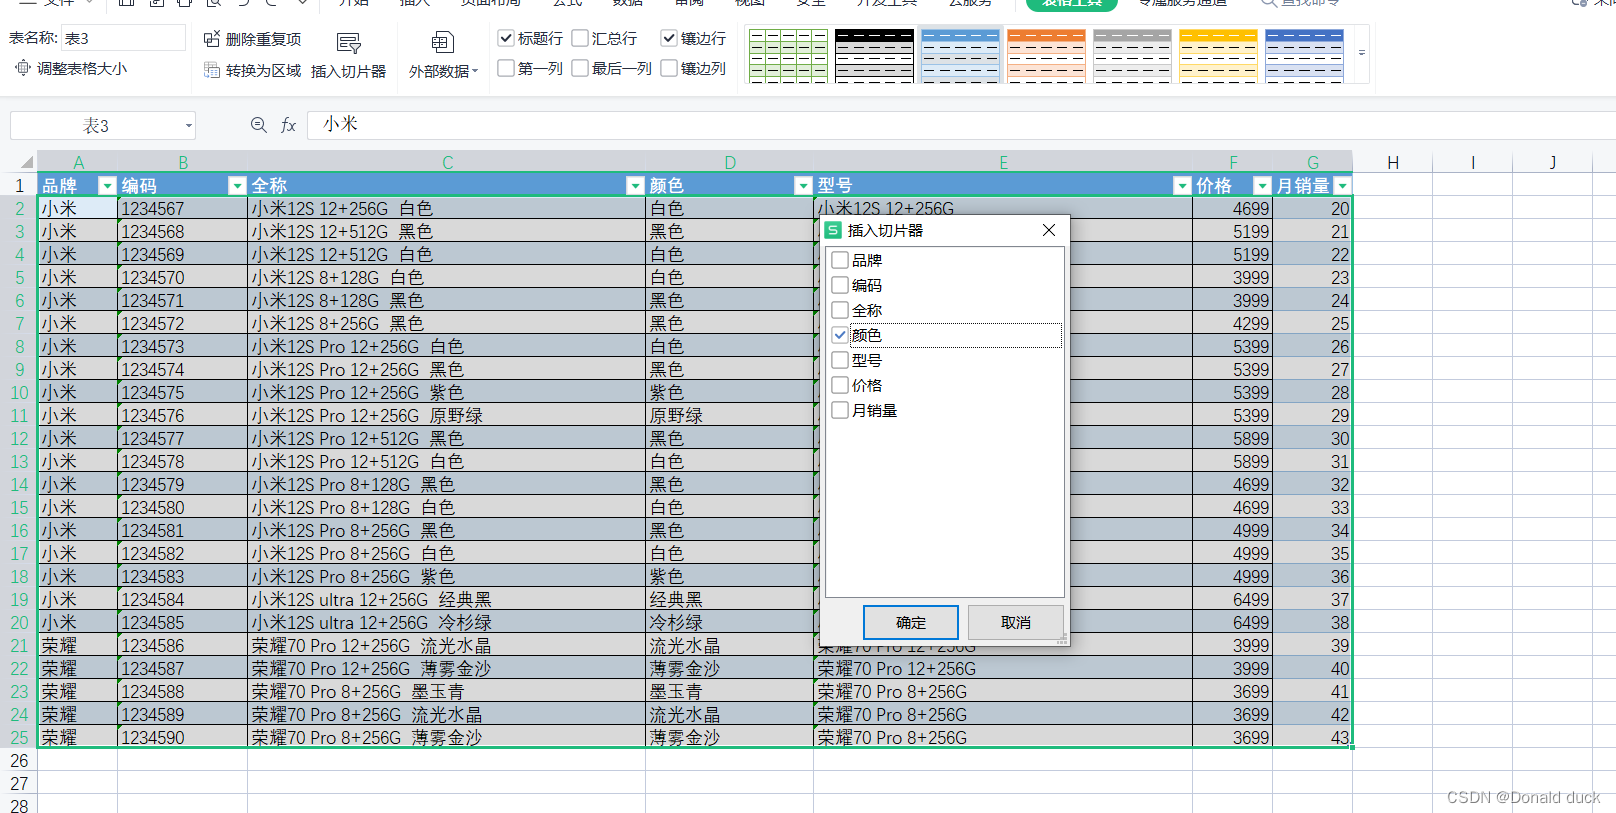Viewport: 1616px width, 813px height.
Task: Open the 月销量 column filter dropdown
Action: click(x=1342, y=185)
